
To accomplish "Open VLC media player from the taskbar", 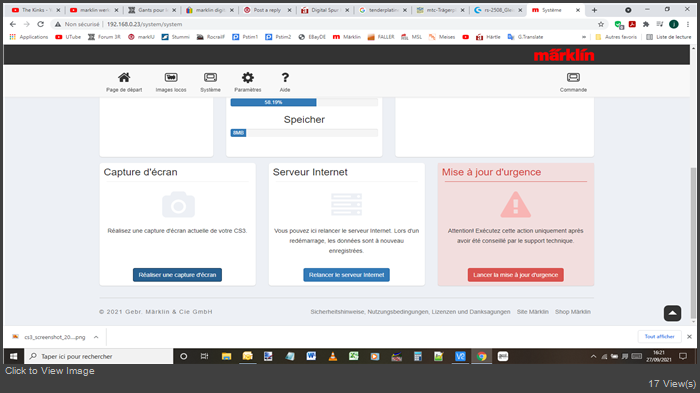I will click(333, 356).
